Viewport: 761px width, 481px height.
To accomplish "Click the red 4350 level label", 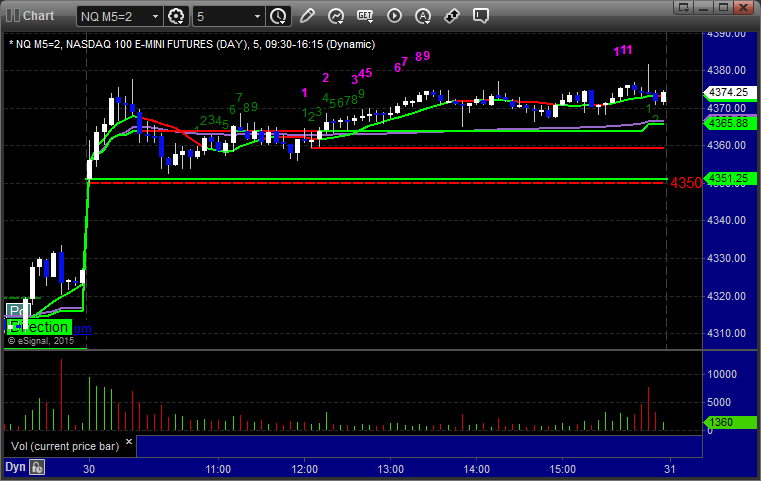I will point(686,183).
